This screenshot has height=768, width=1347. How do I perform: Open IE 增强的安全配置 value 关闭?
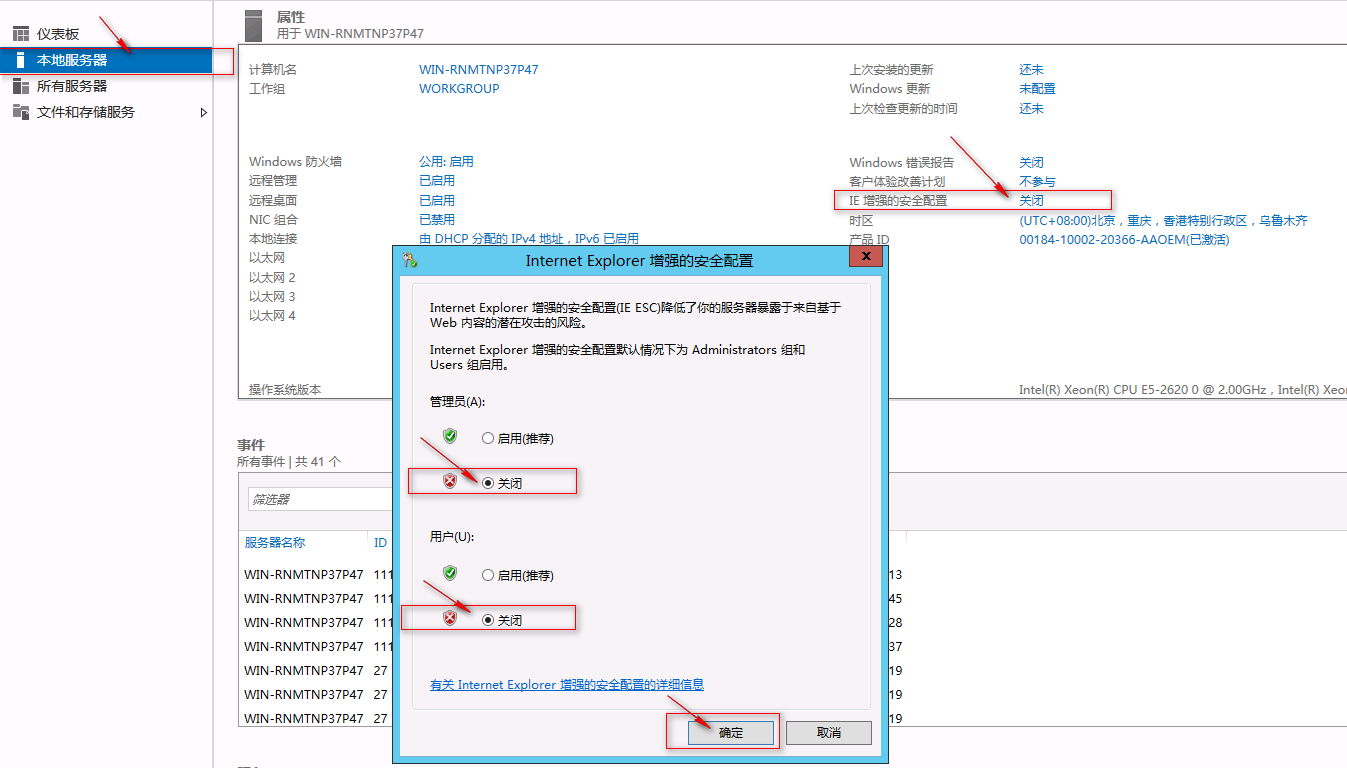coord(1031,200)
